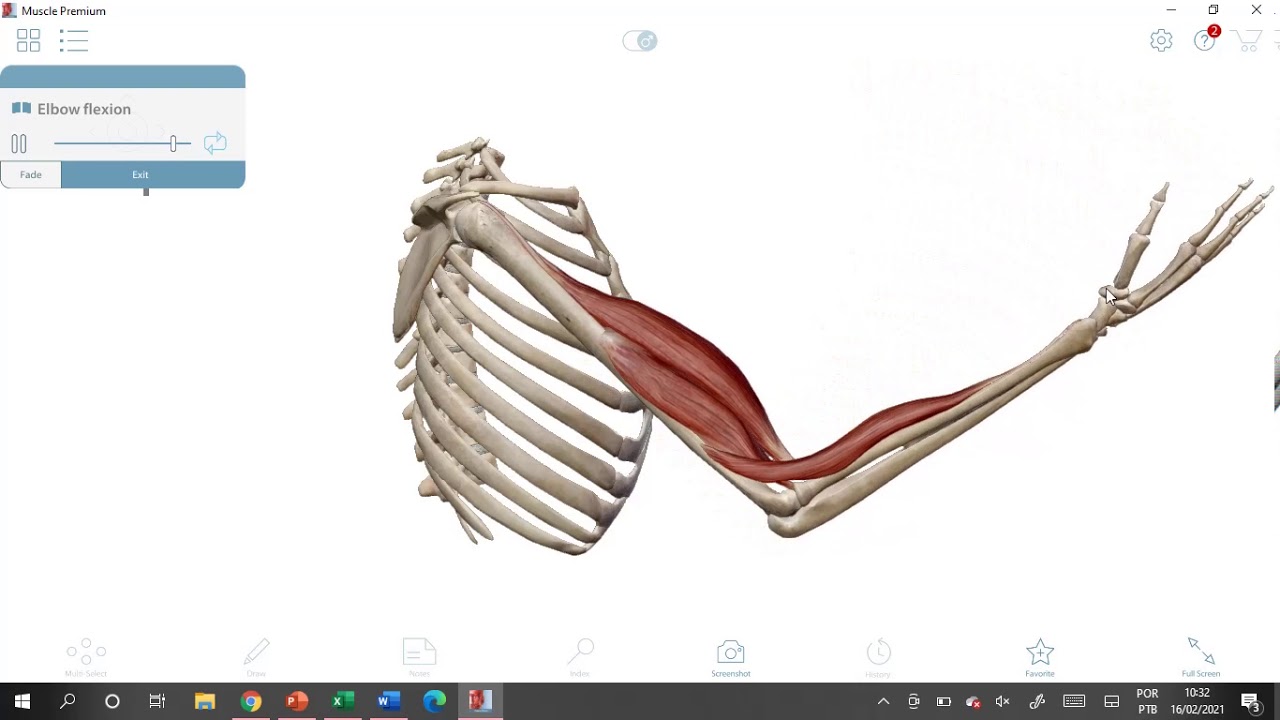Open the Help question mark icon

pyautogui.click(x=1205, y=40)
